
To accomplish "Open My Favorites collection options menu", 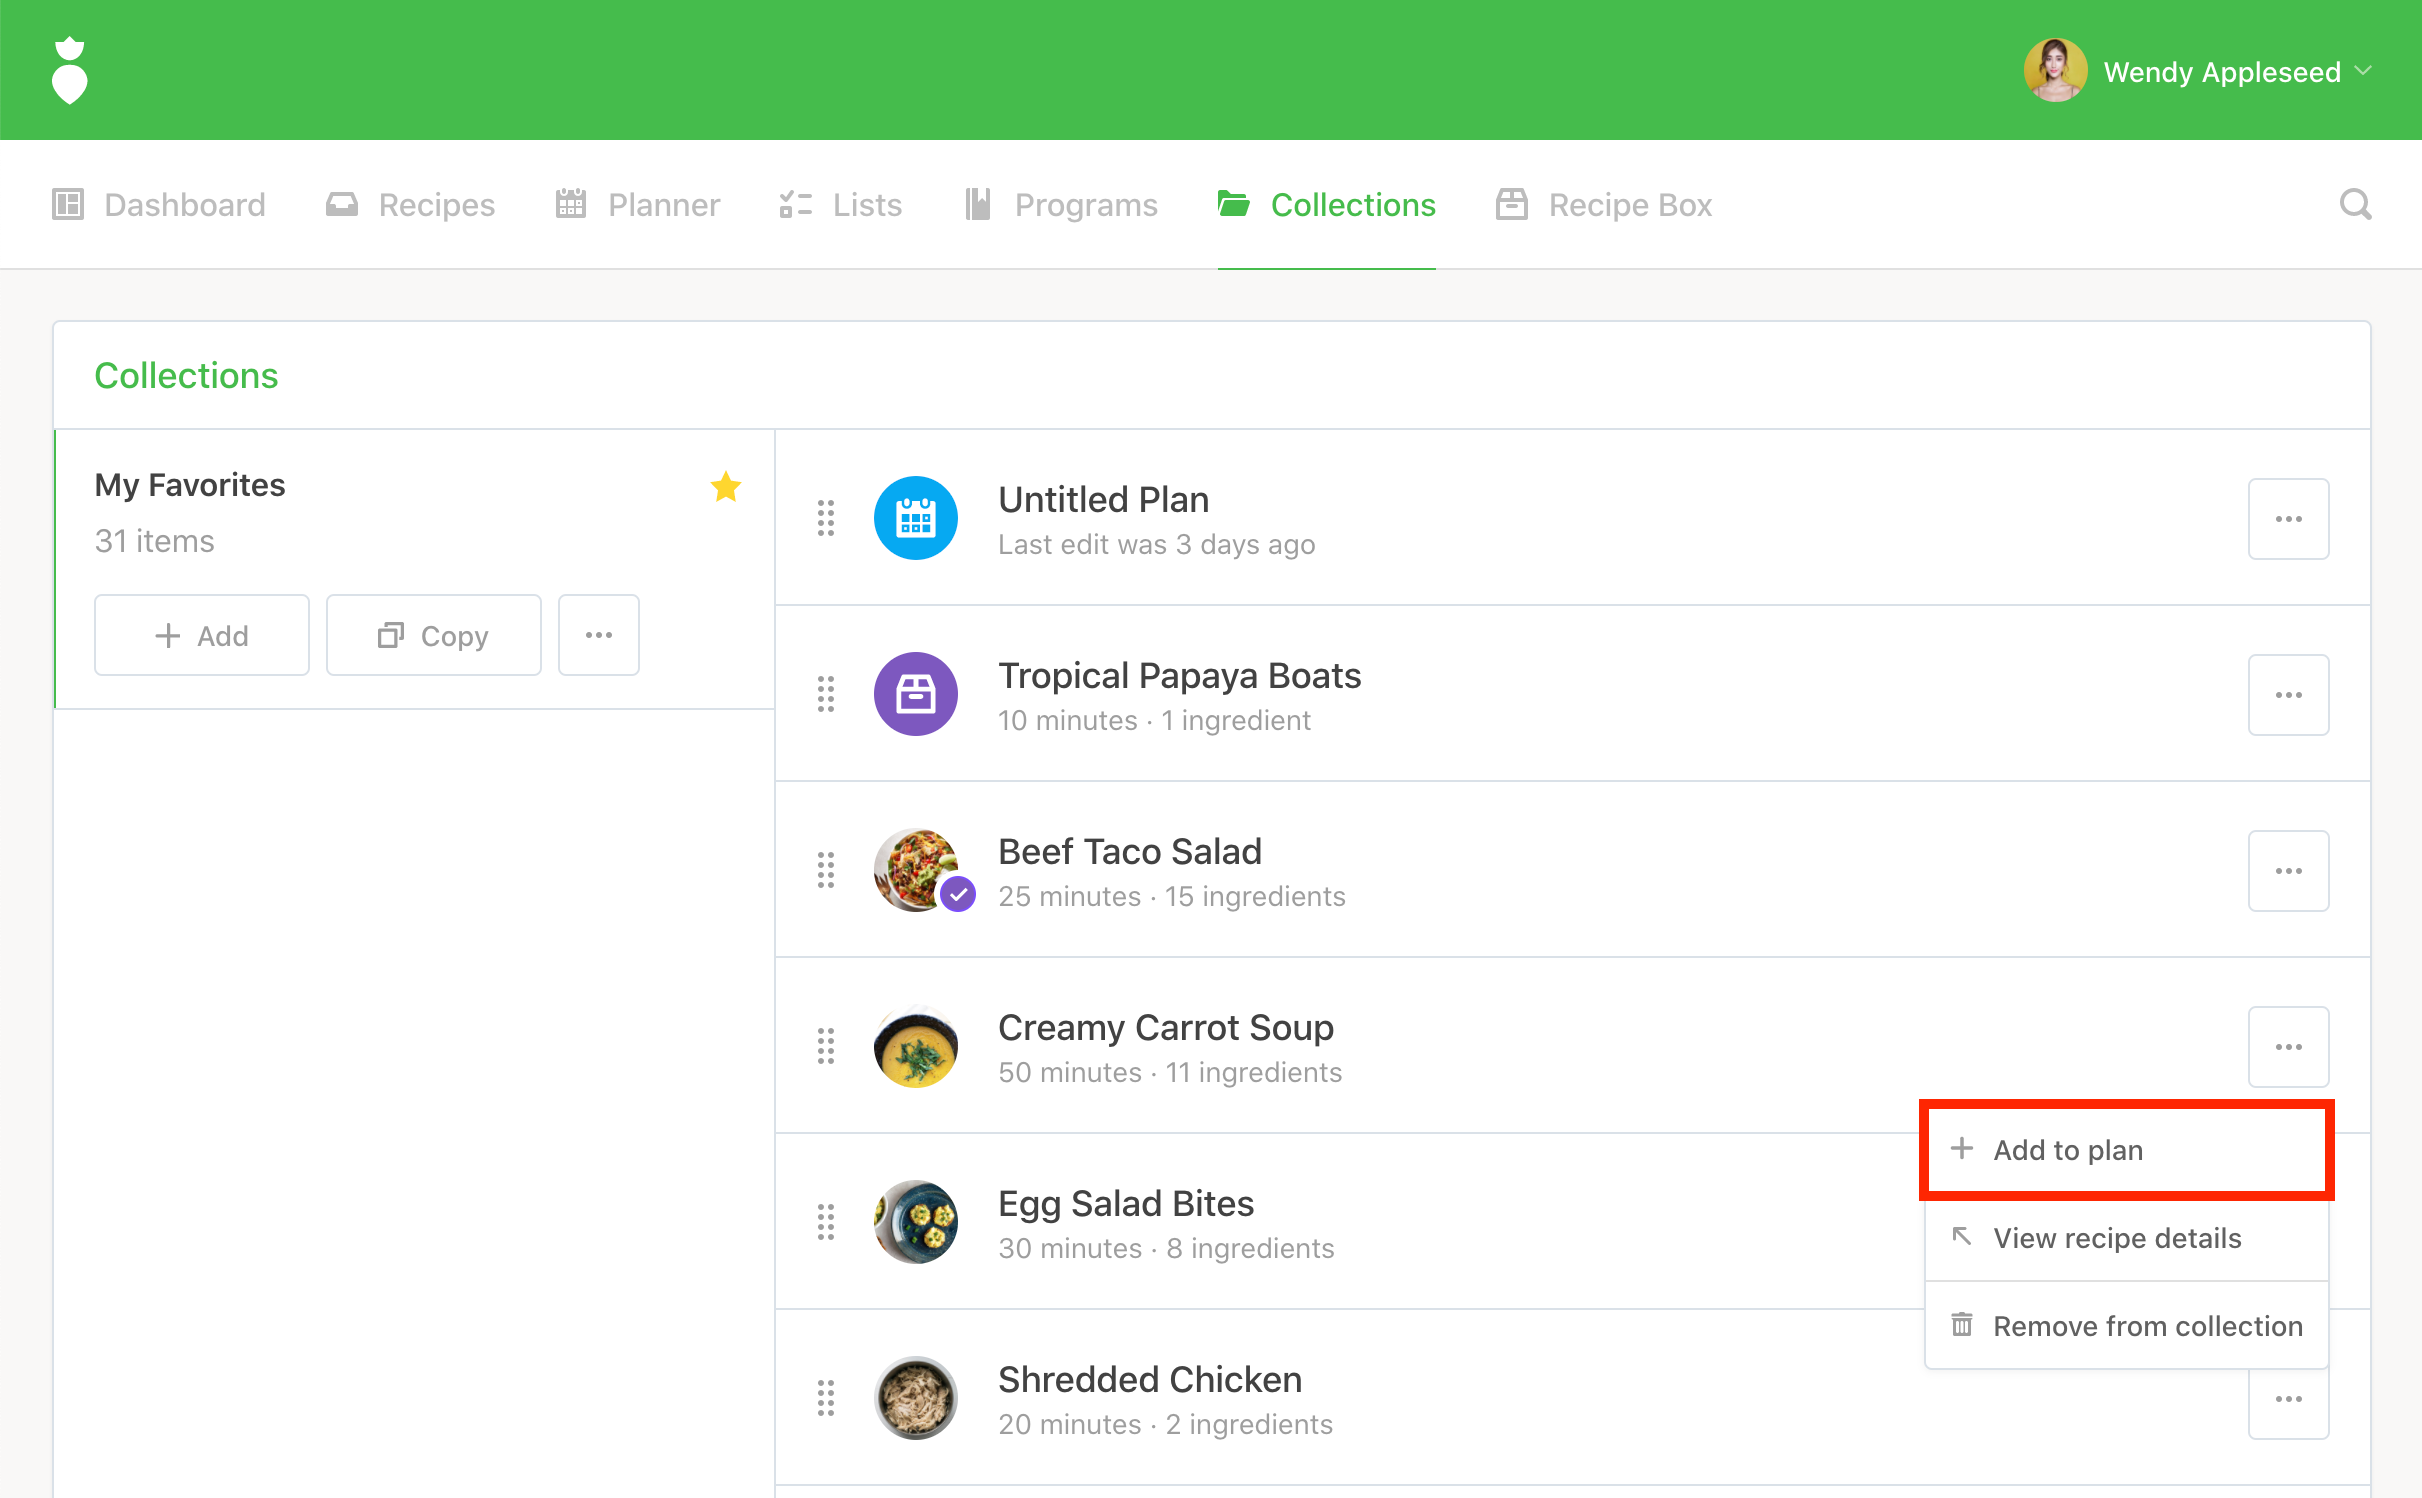I will pyautogui.click(x=598, y=635).
